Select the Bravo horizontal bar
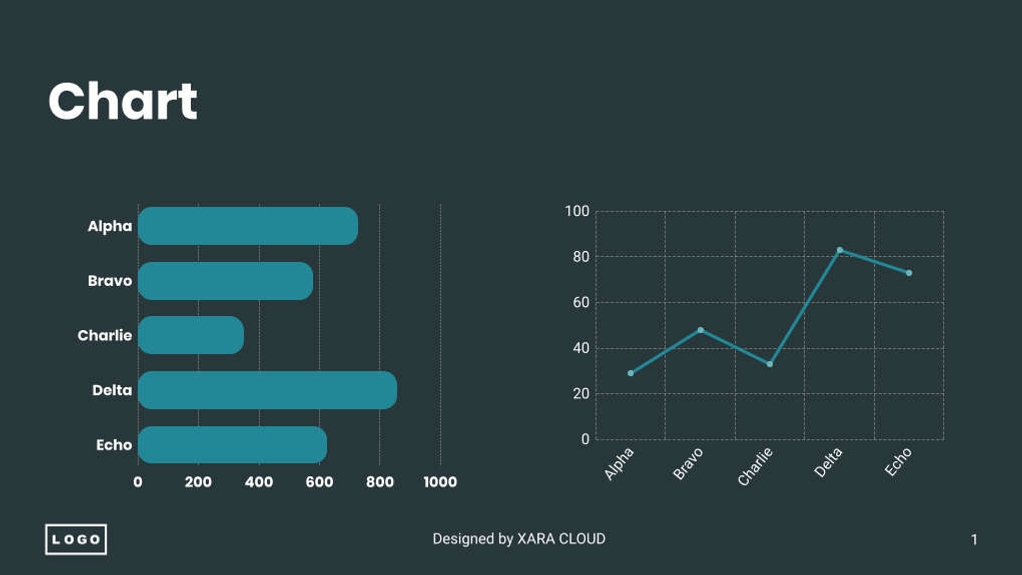Screen dimensions: 1022x575 point(225,281)
